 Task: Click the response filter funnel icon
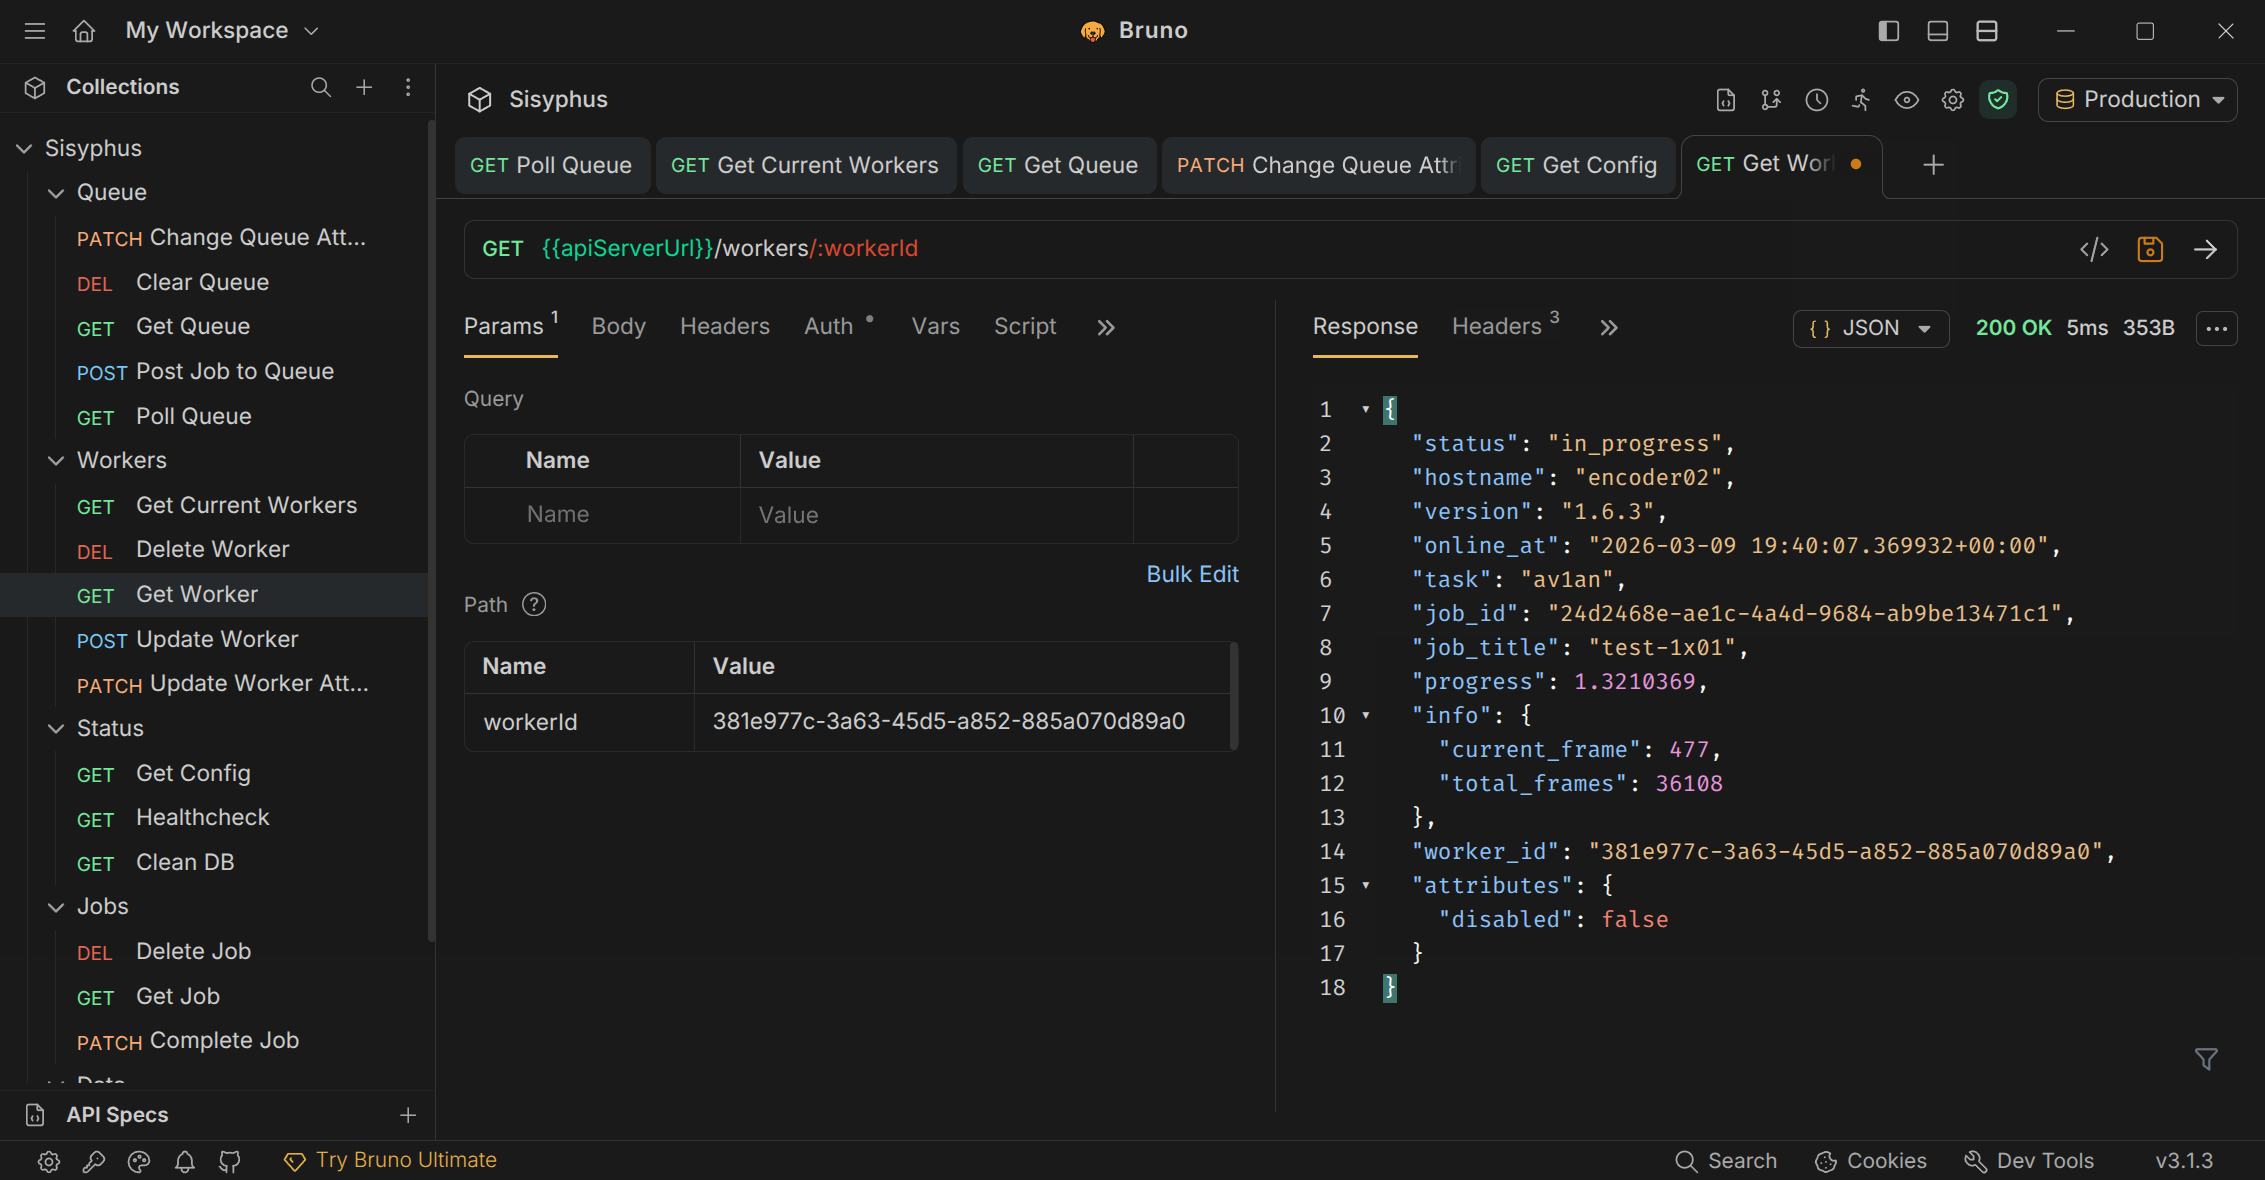coord(2206,1059)
